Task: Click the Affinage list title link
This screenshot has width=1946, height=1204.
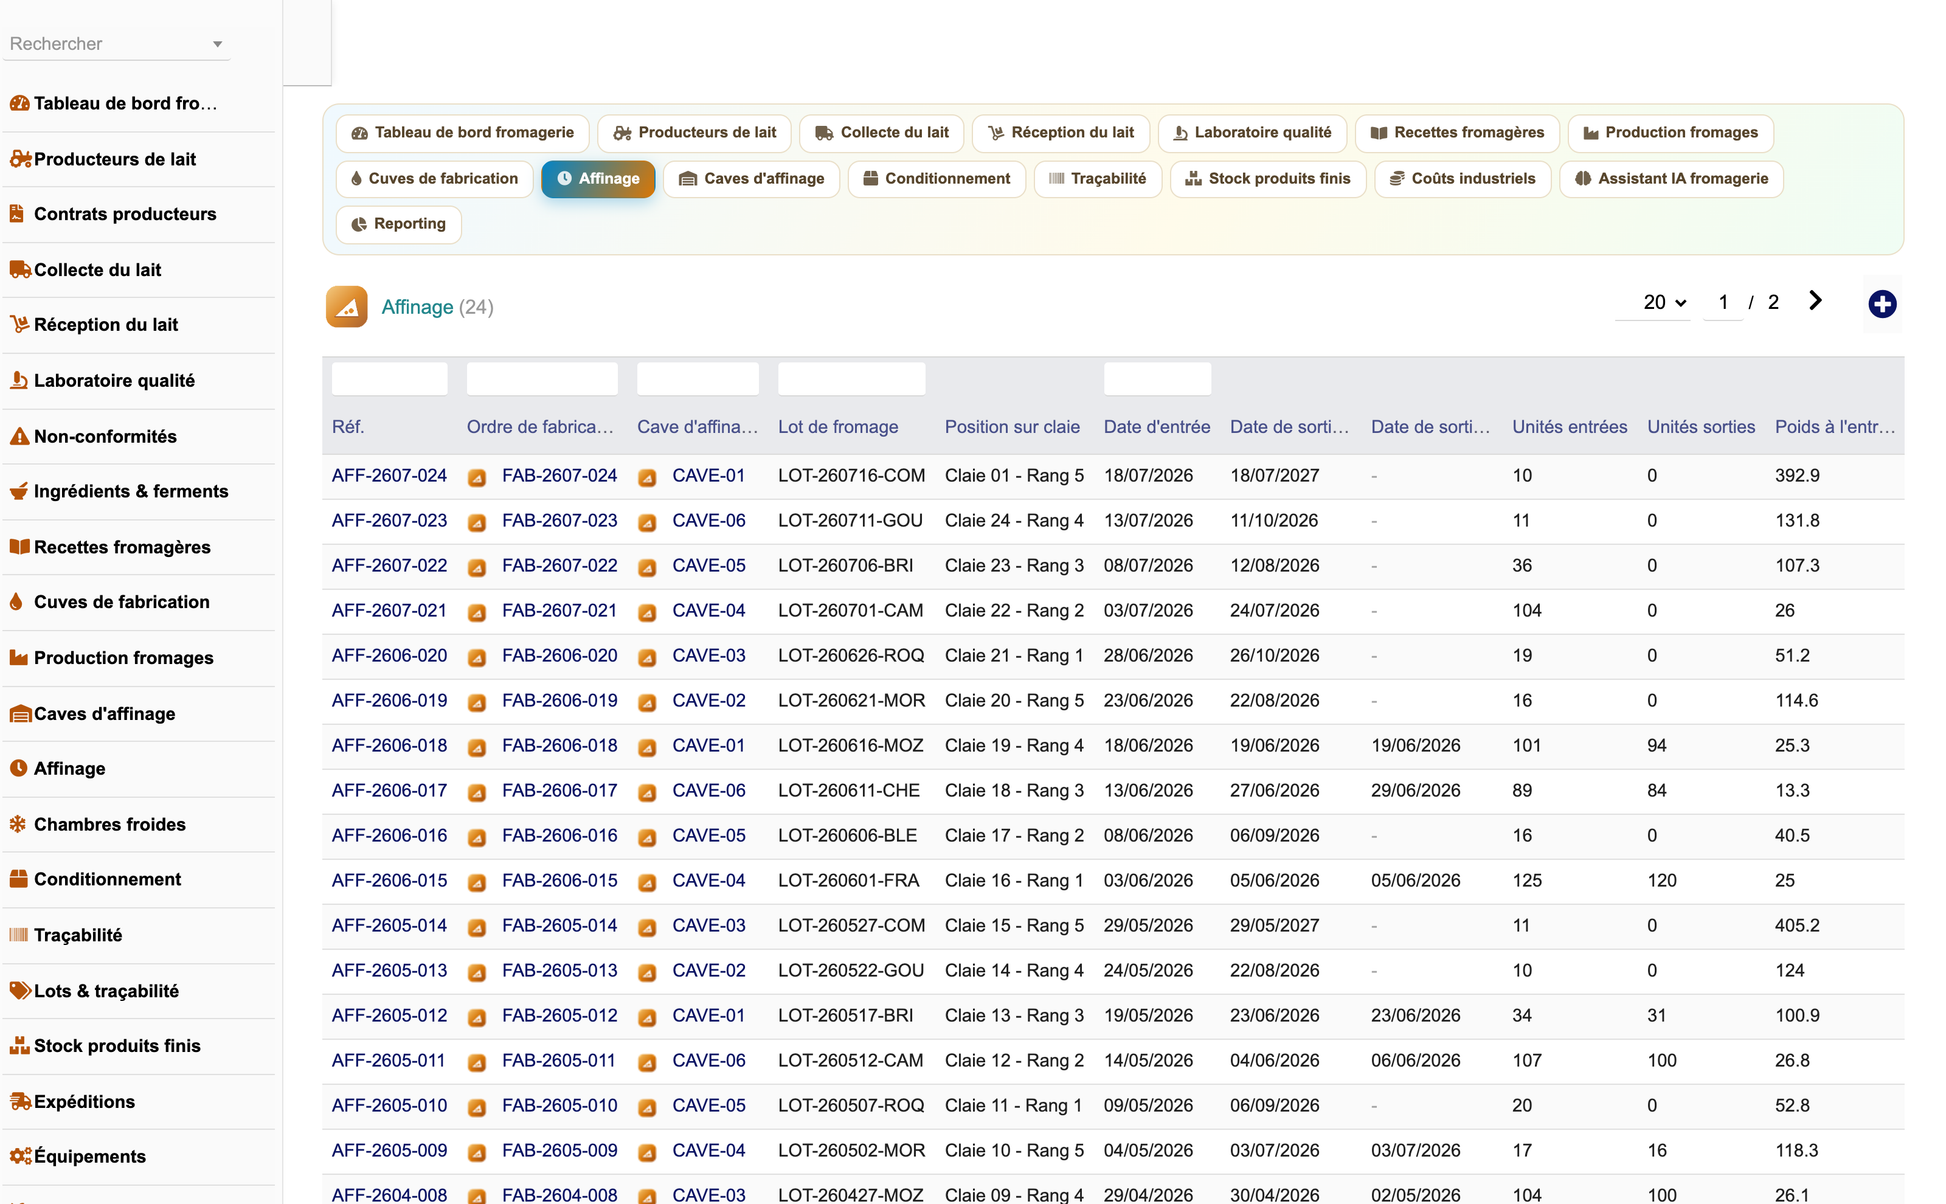Action: coord(417,307)
